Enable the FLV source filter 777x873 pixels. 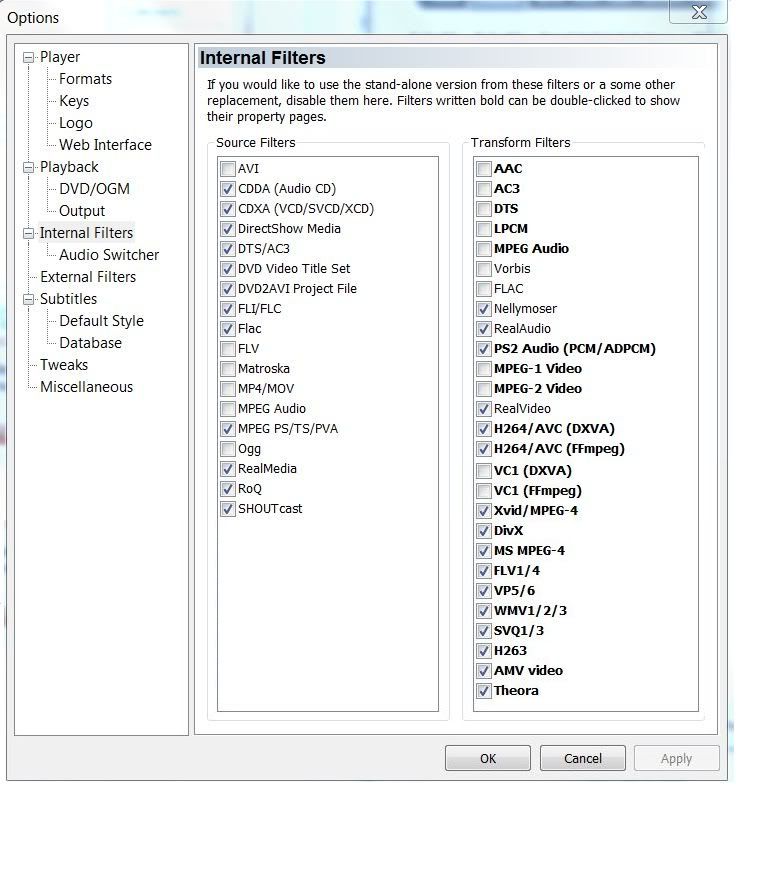click(x=228, y=349)
